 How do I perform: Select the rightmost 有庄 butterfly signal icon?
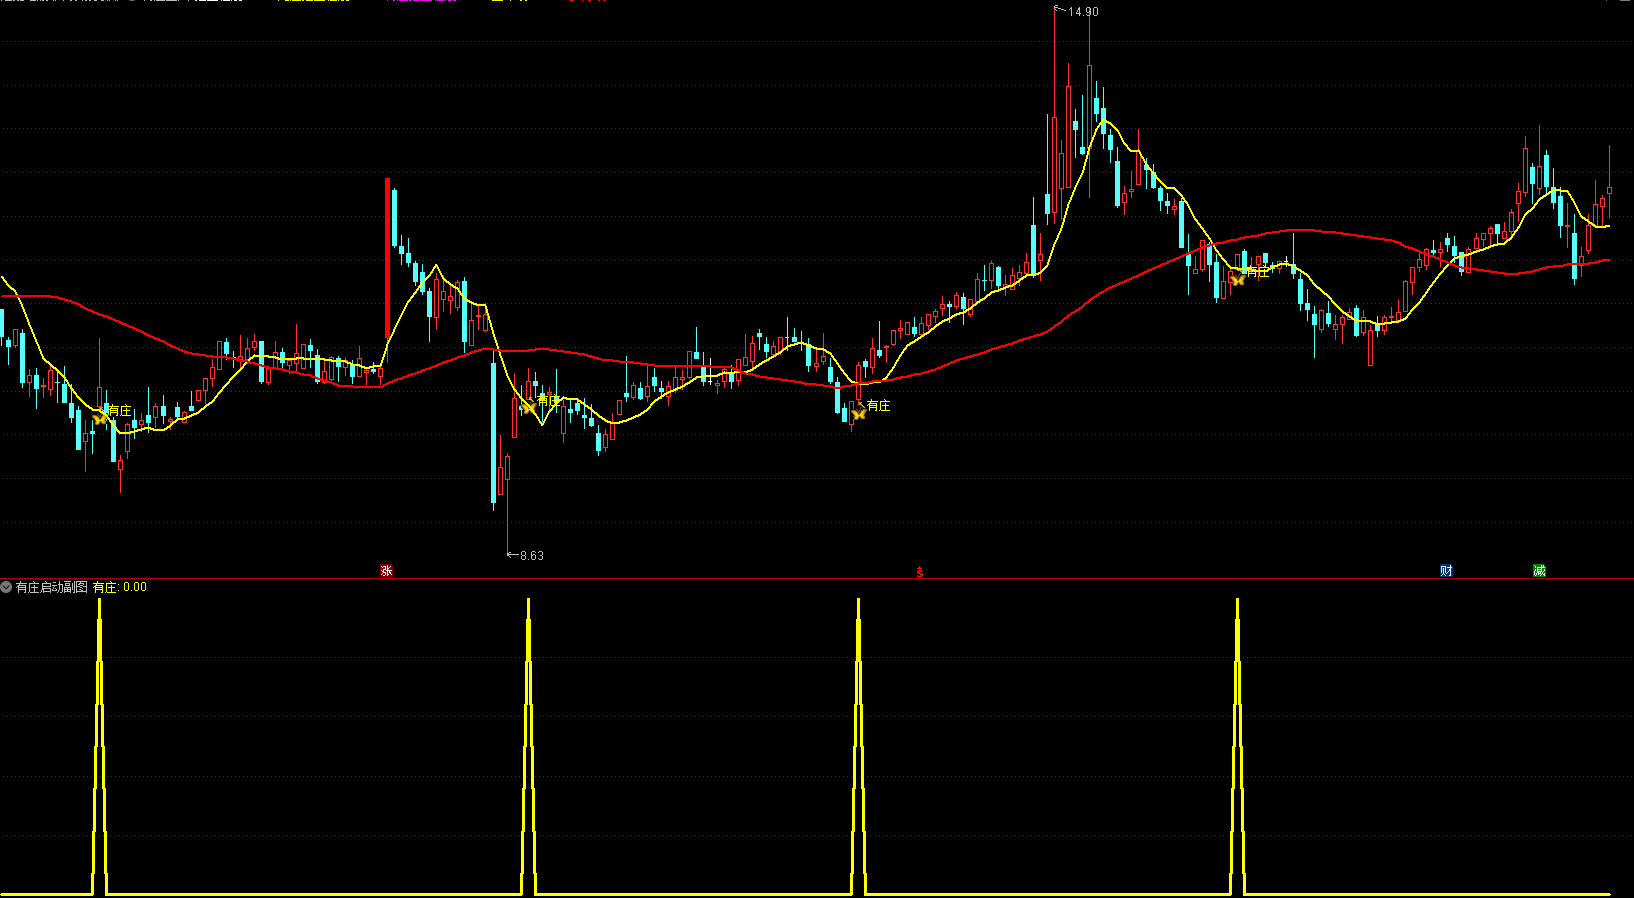(1237, 280)
